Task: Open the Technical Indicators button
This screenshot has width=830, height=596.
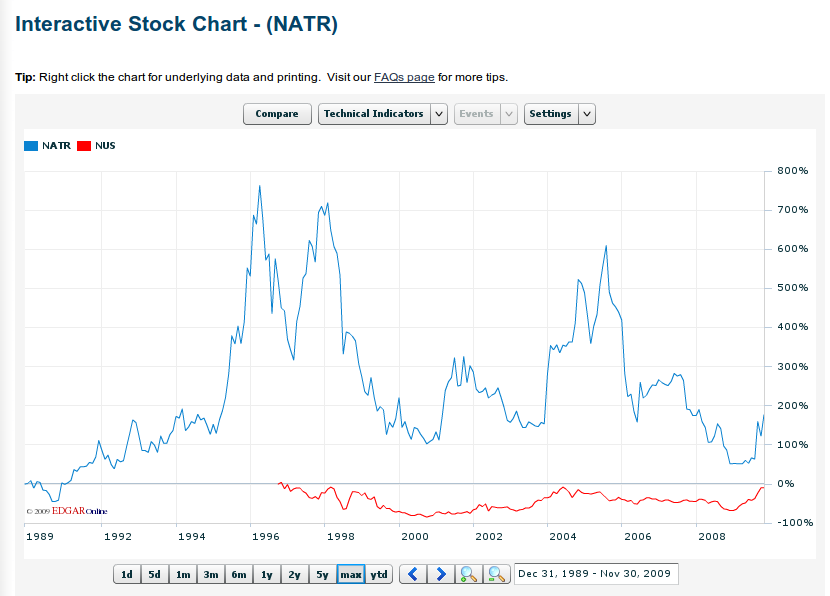Action: click(374, 114)
